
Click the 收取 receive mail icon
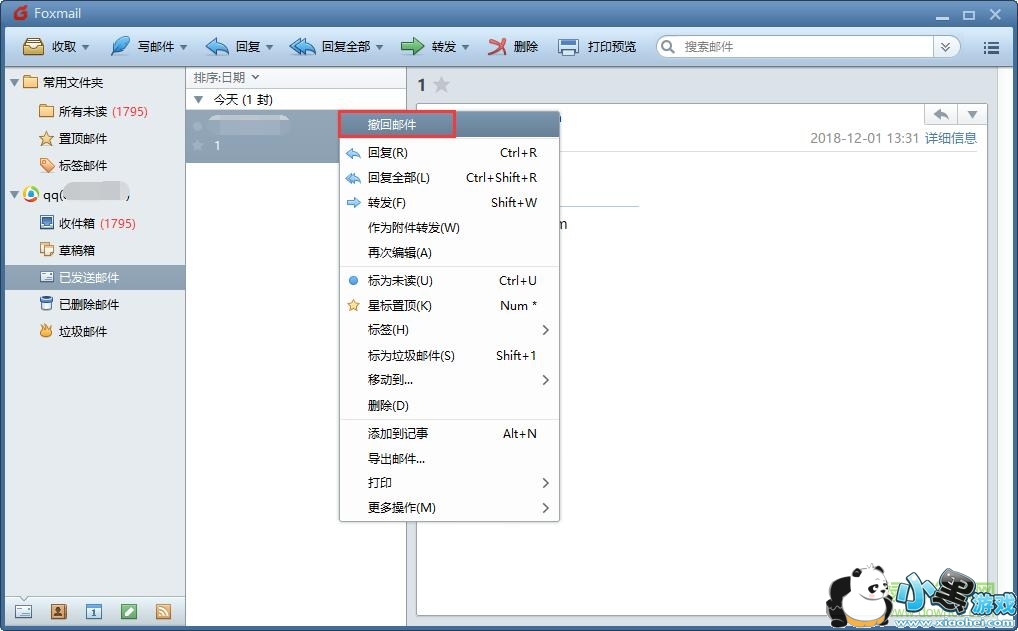coord(33,47)
